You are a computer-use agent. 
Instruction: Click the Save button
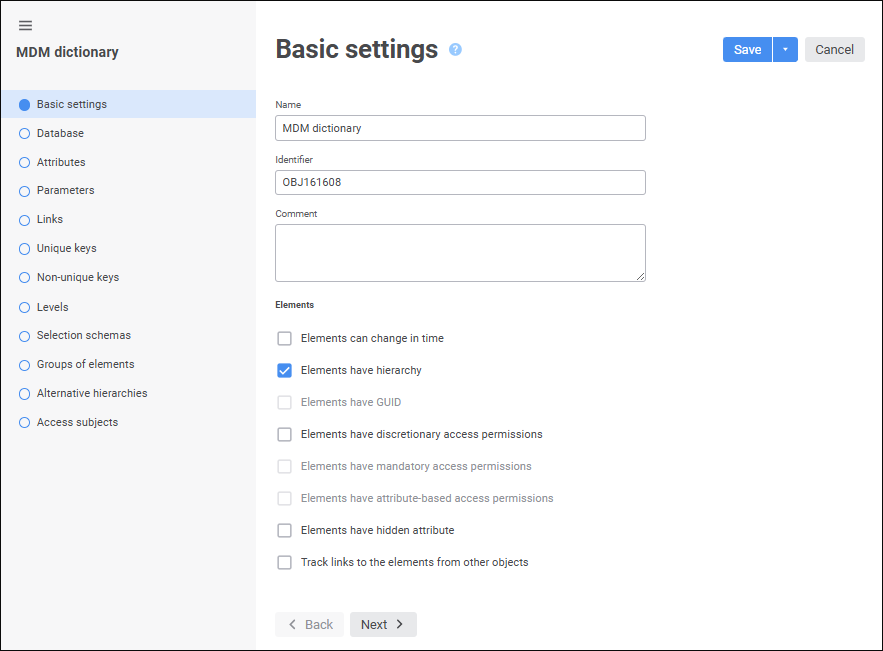[747, 50]
